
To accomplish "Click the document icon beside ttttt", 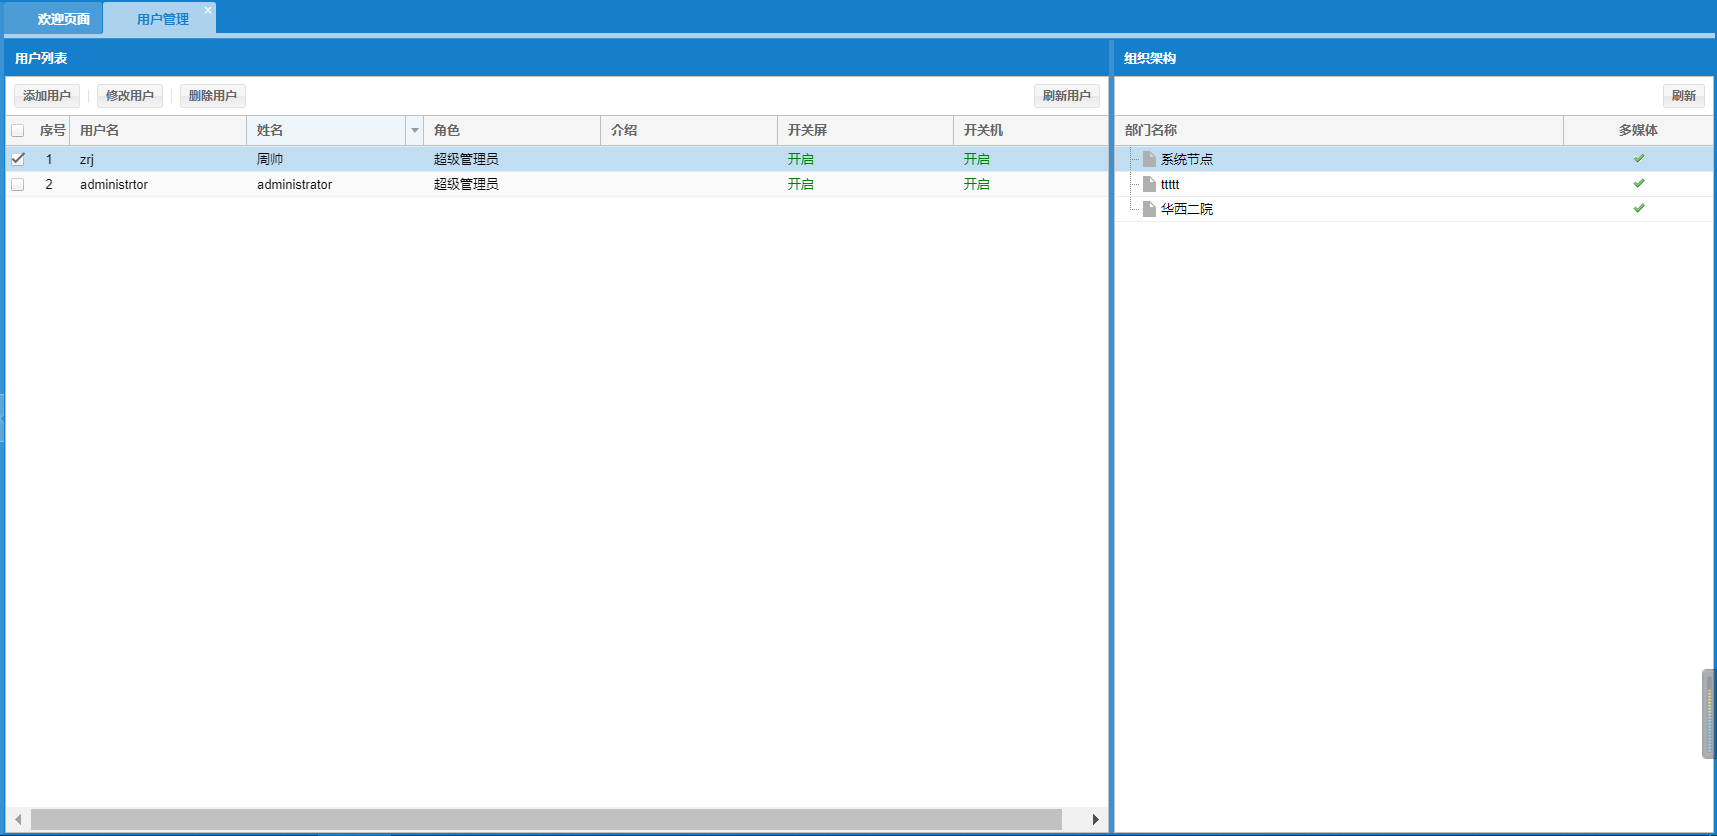I will 1149,184.
